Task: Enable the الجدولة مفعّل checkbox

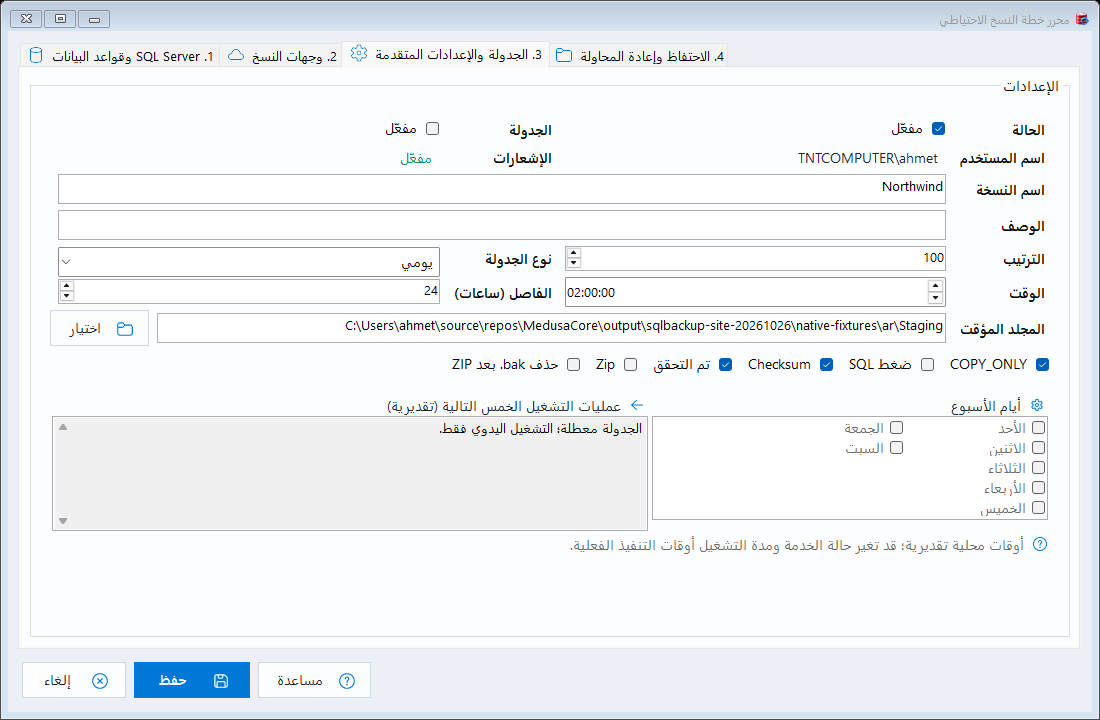Action: (x=433, y=129)
